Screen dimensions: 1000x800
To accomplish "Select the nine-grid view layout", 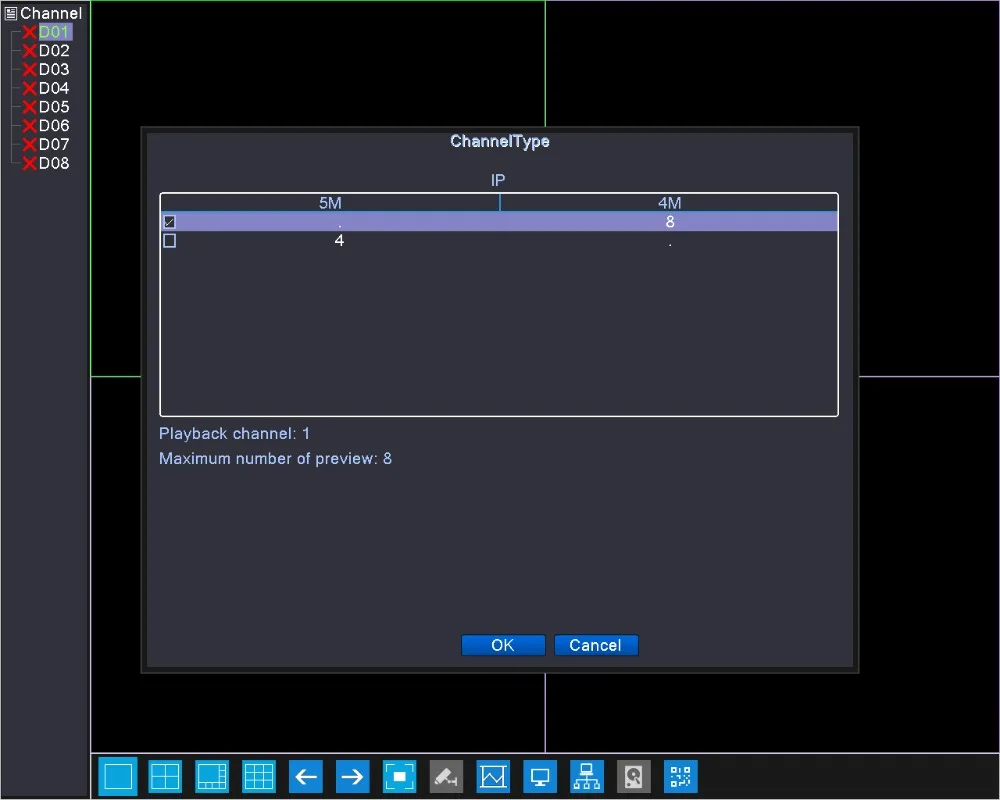I will pyautogui.click(x=259, y=776).
